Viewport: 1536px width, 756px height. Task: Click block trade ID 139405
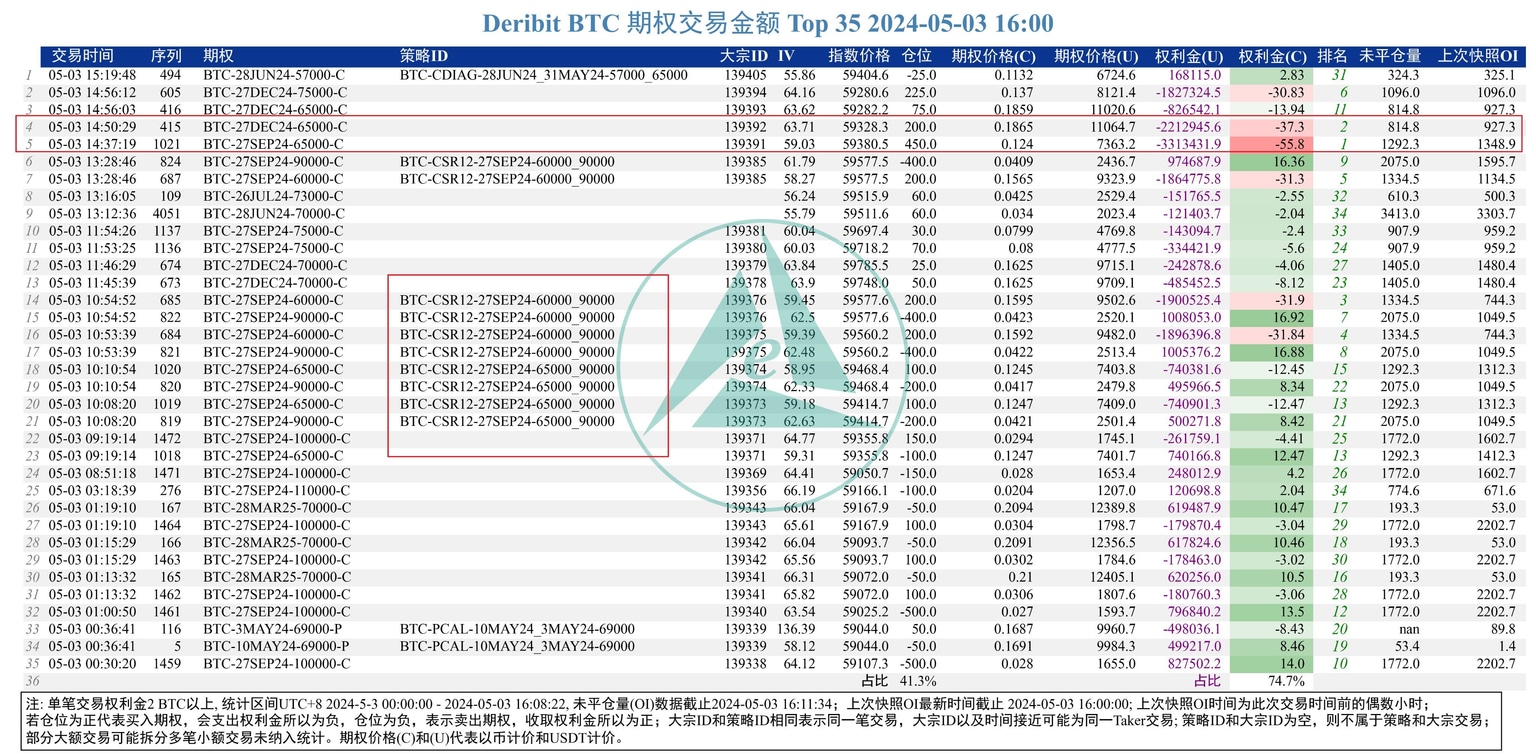point(745,75)
